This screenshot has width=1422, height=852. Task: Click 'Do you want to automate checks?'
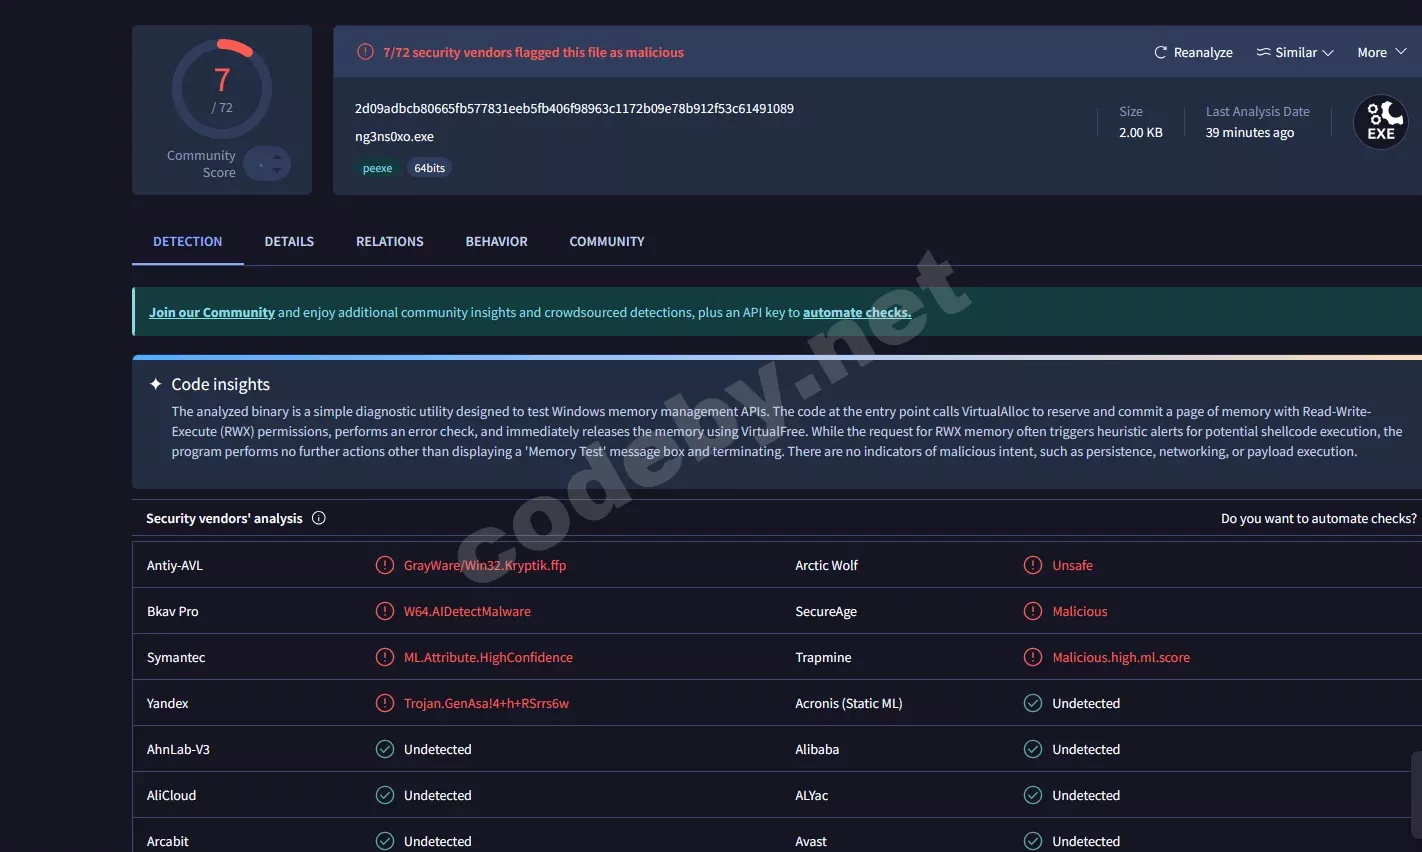(1319, 518)
